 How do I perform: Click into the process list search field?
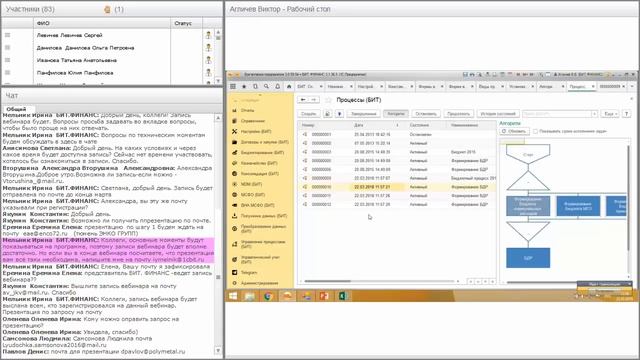pyautogui.click(x=557, y=114)
